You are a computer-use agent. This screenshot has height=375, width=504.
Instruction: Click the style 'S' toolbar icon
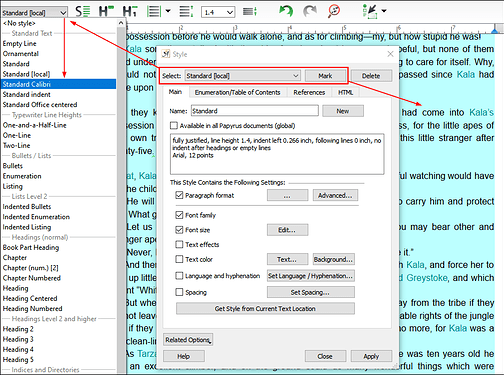[82, 12]
